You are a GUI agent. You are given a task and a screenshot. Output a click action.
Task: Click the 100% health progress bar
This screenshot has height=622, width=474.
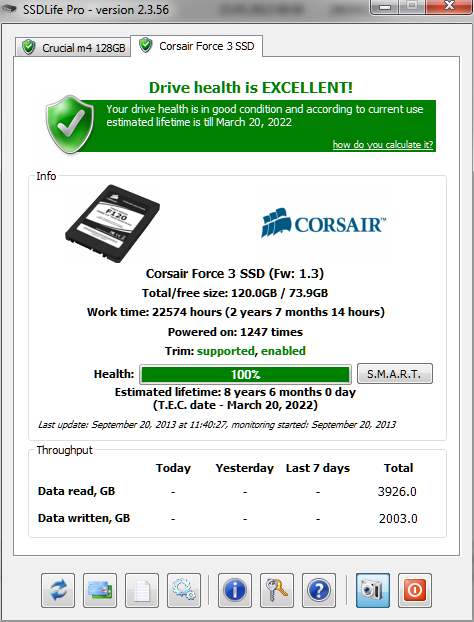point(245,374)
